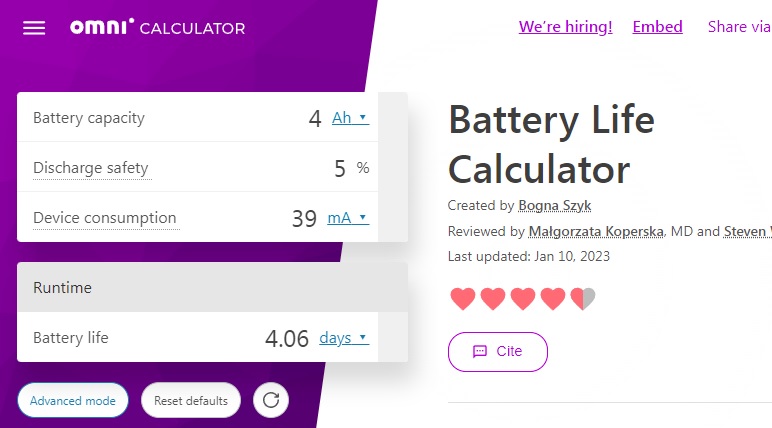Open the Ah battery capacity unit dropdown
The image size is (772, 428).
click(x=350, y=118)
